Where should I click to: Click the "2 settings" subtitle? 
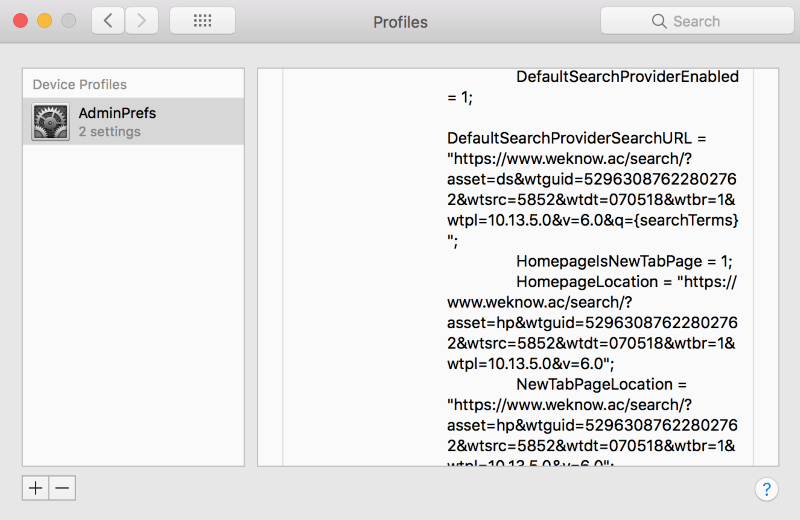[109, 132]
